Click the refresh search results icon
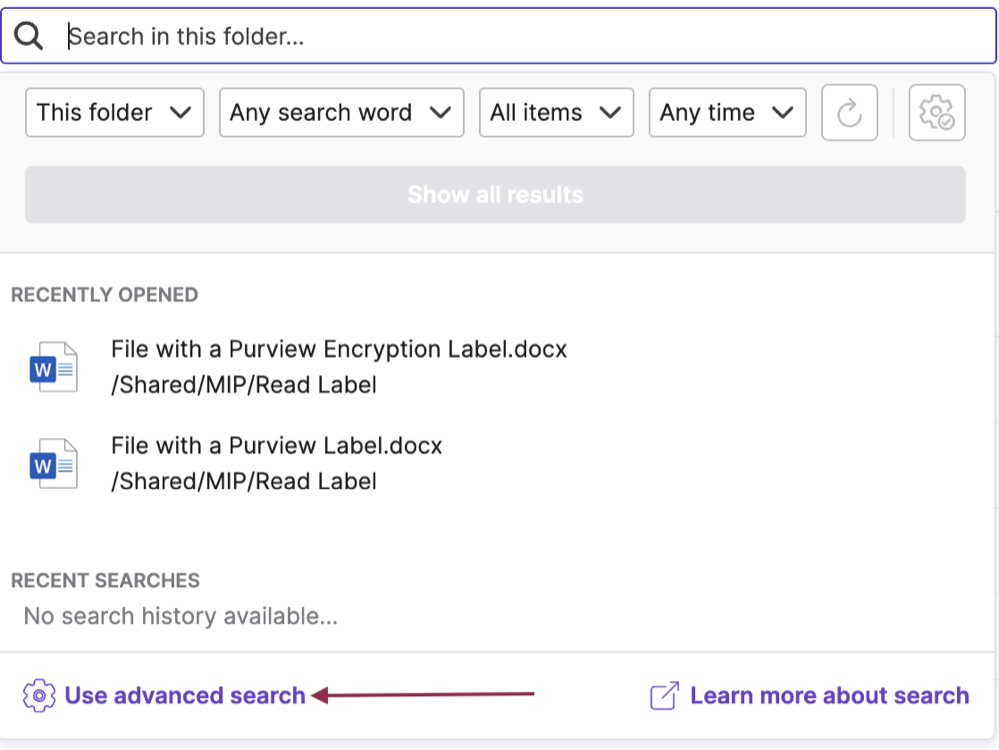This screenshot has height=750, width=999. point(849,112)
